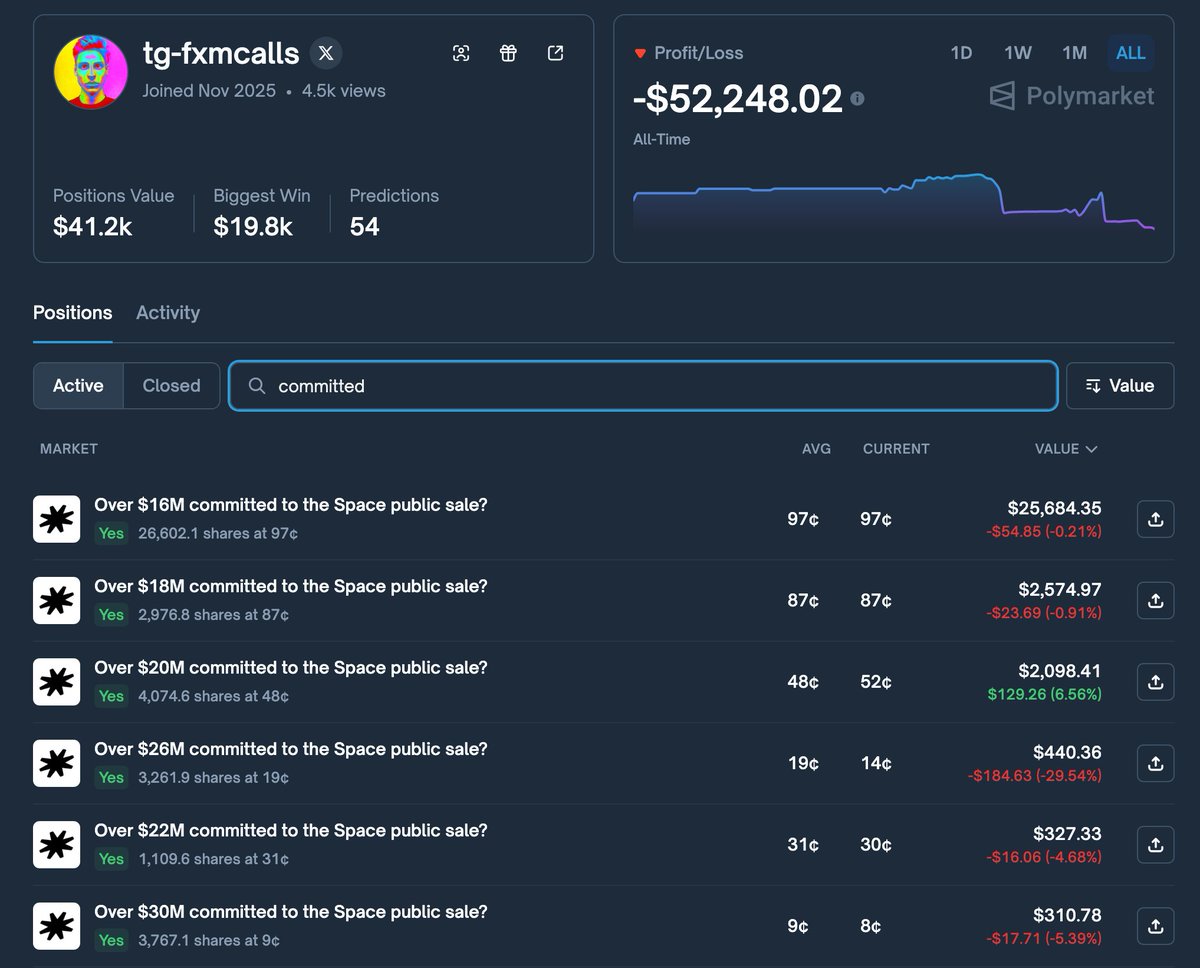The height and width of the screenshot is (968, 1200).
Task: Click the AVG column header
Action: pos(816,449)
